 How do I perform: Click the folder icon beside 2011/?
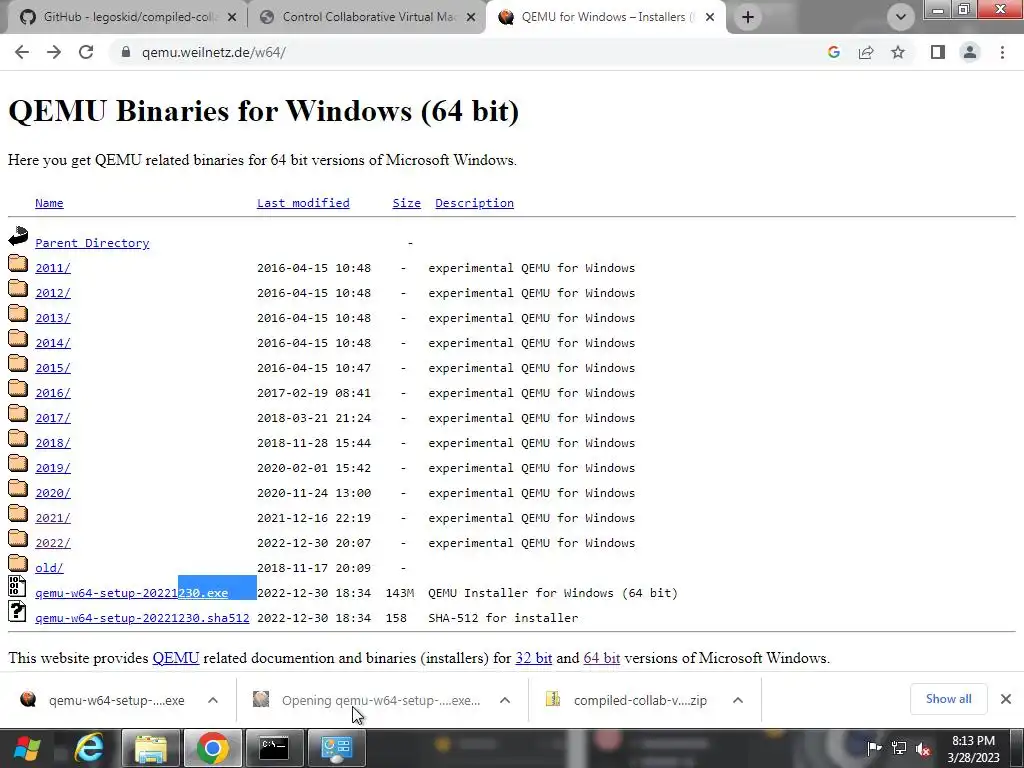coord(18,263)
